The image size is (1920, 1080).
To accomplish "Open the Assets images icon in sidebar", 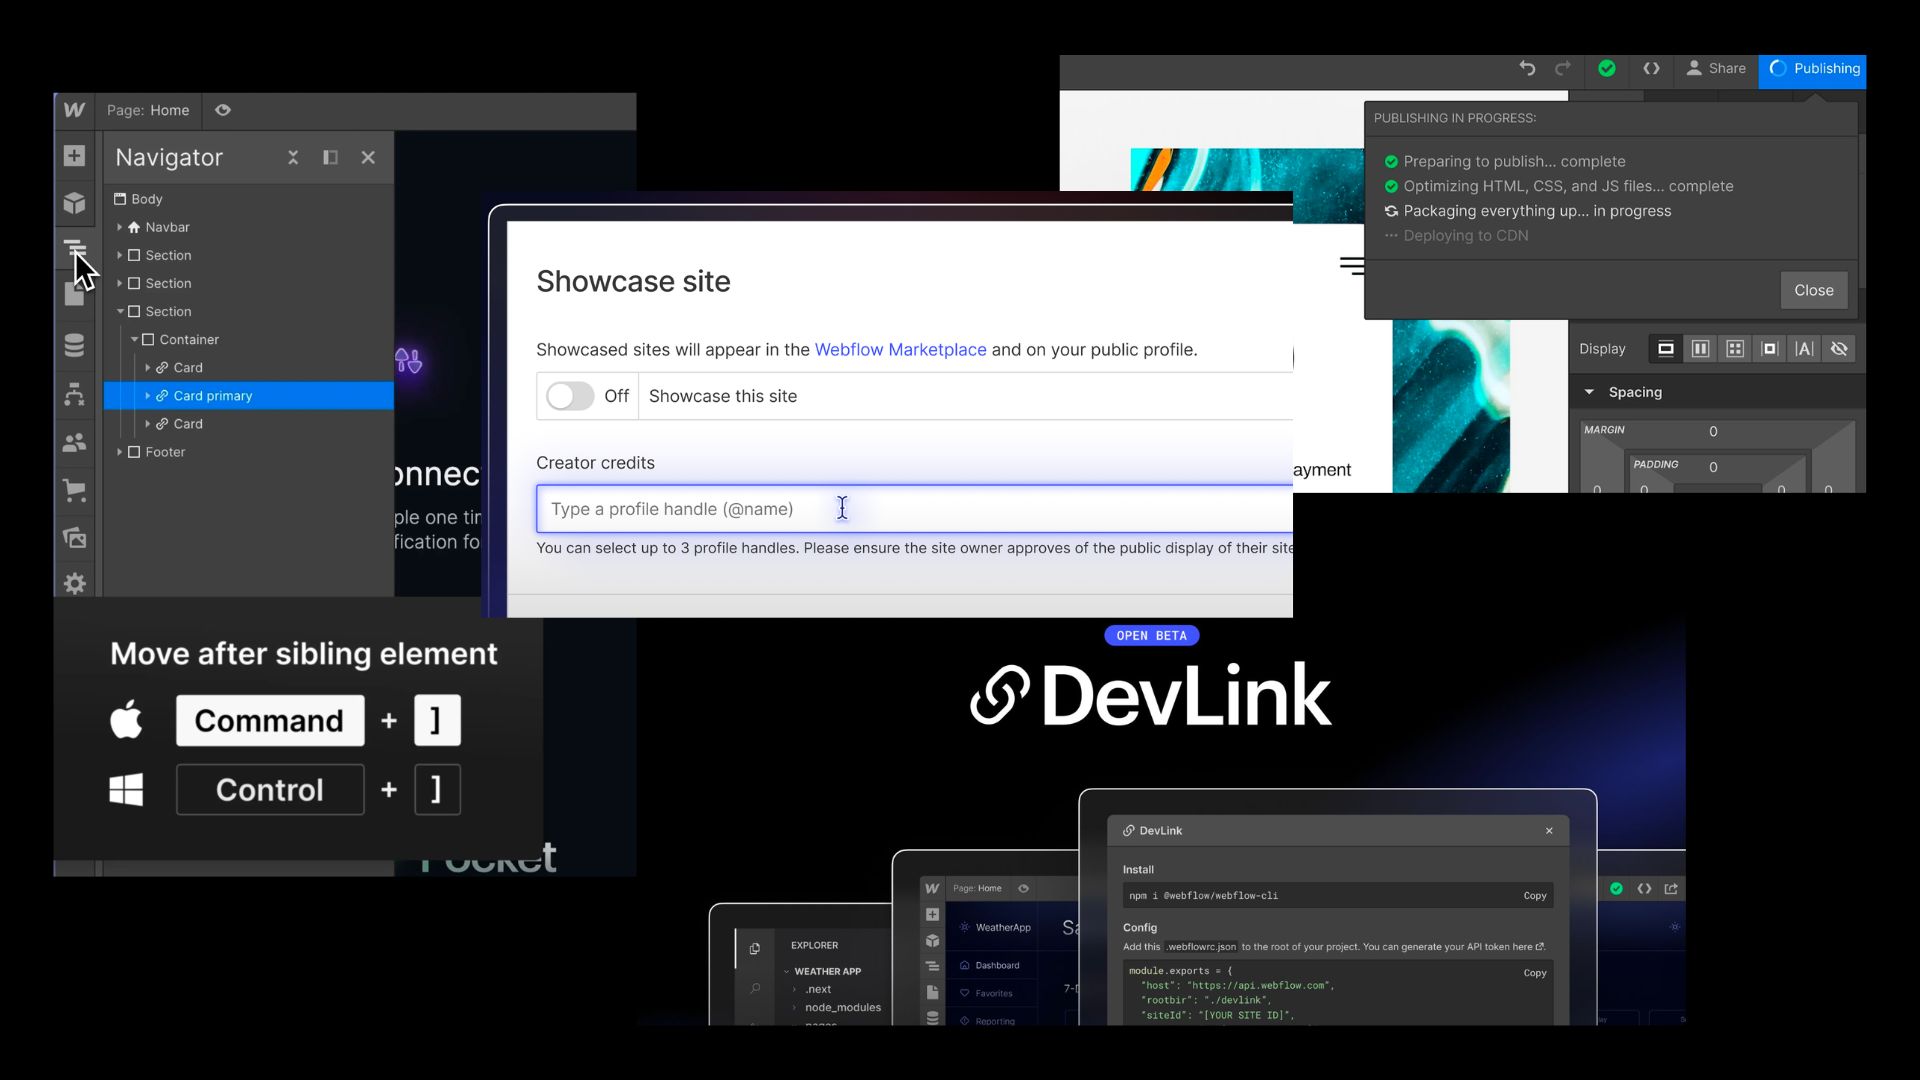I will [x=74, y=538].
